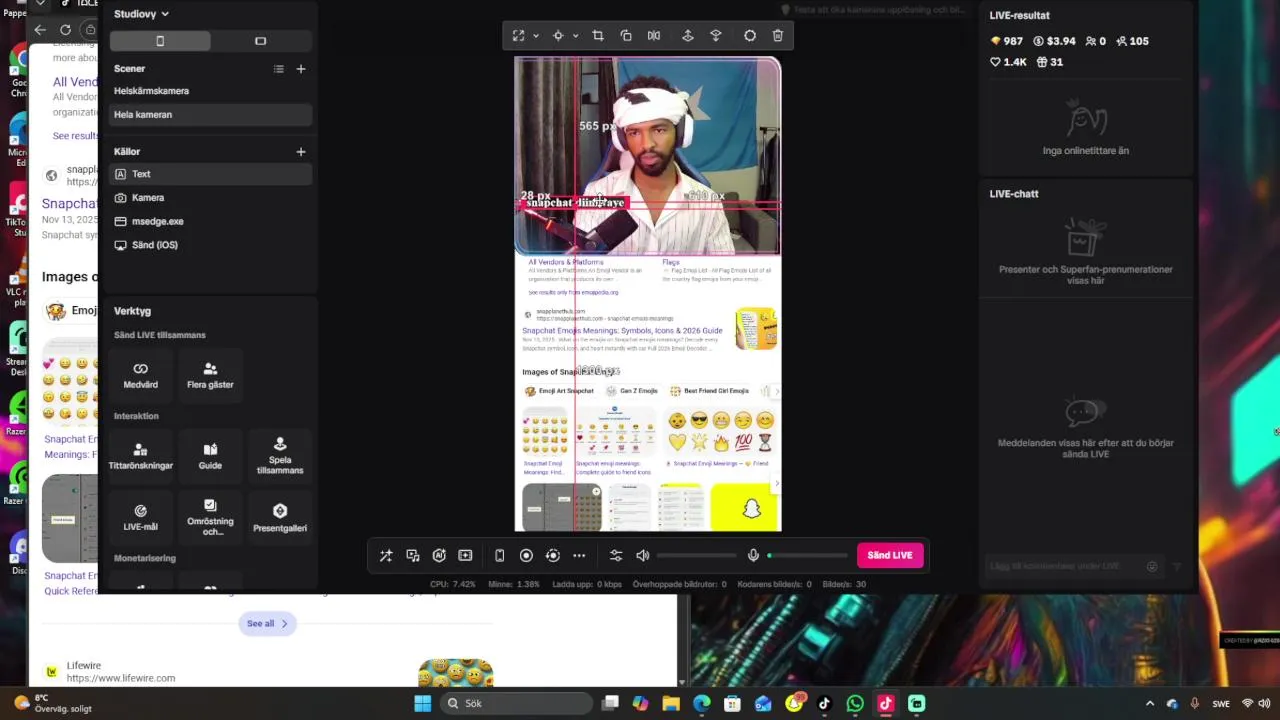Open the Windows Start menu

pos(422,704)
